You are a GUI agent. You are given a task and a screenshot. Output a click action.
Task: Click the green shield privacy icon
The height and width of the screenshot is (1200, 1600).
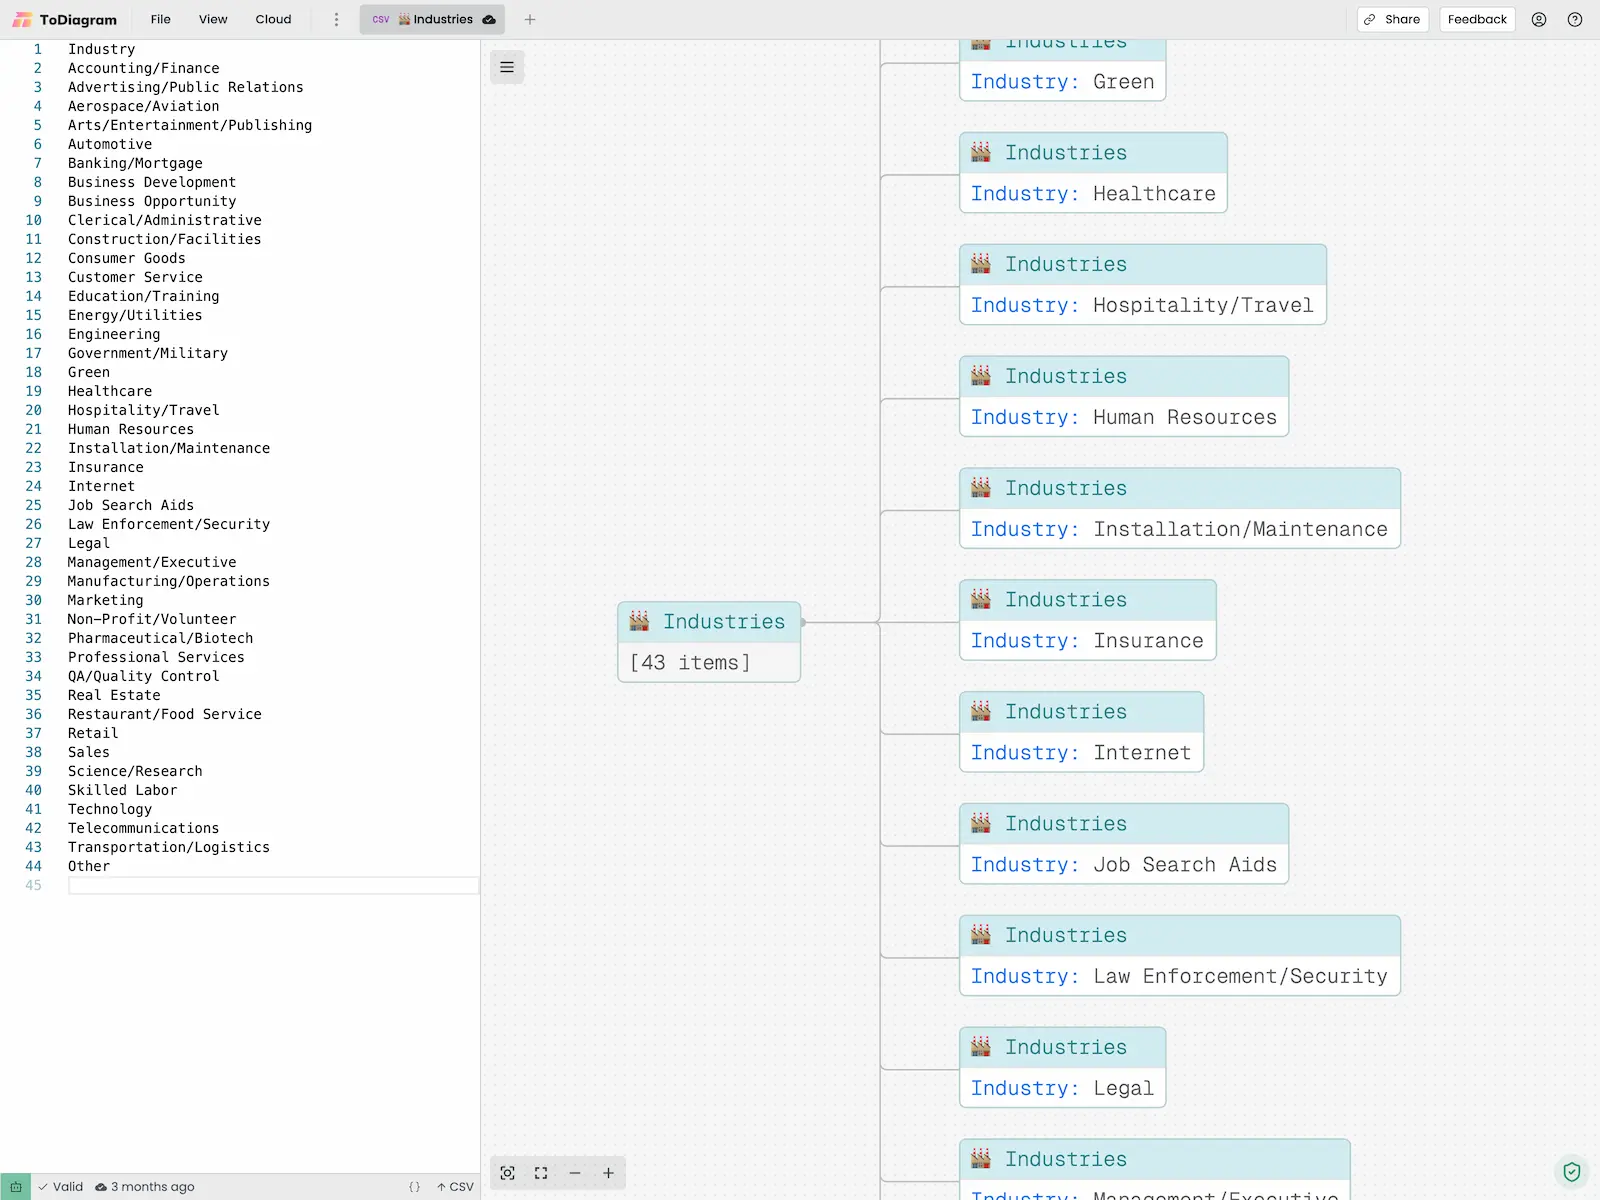click(x=1572, y=1171)
